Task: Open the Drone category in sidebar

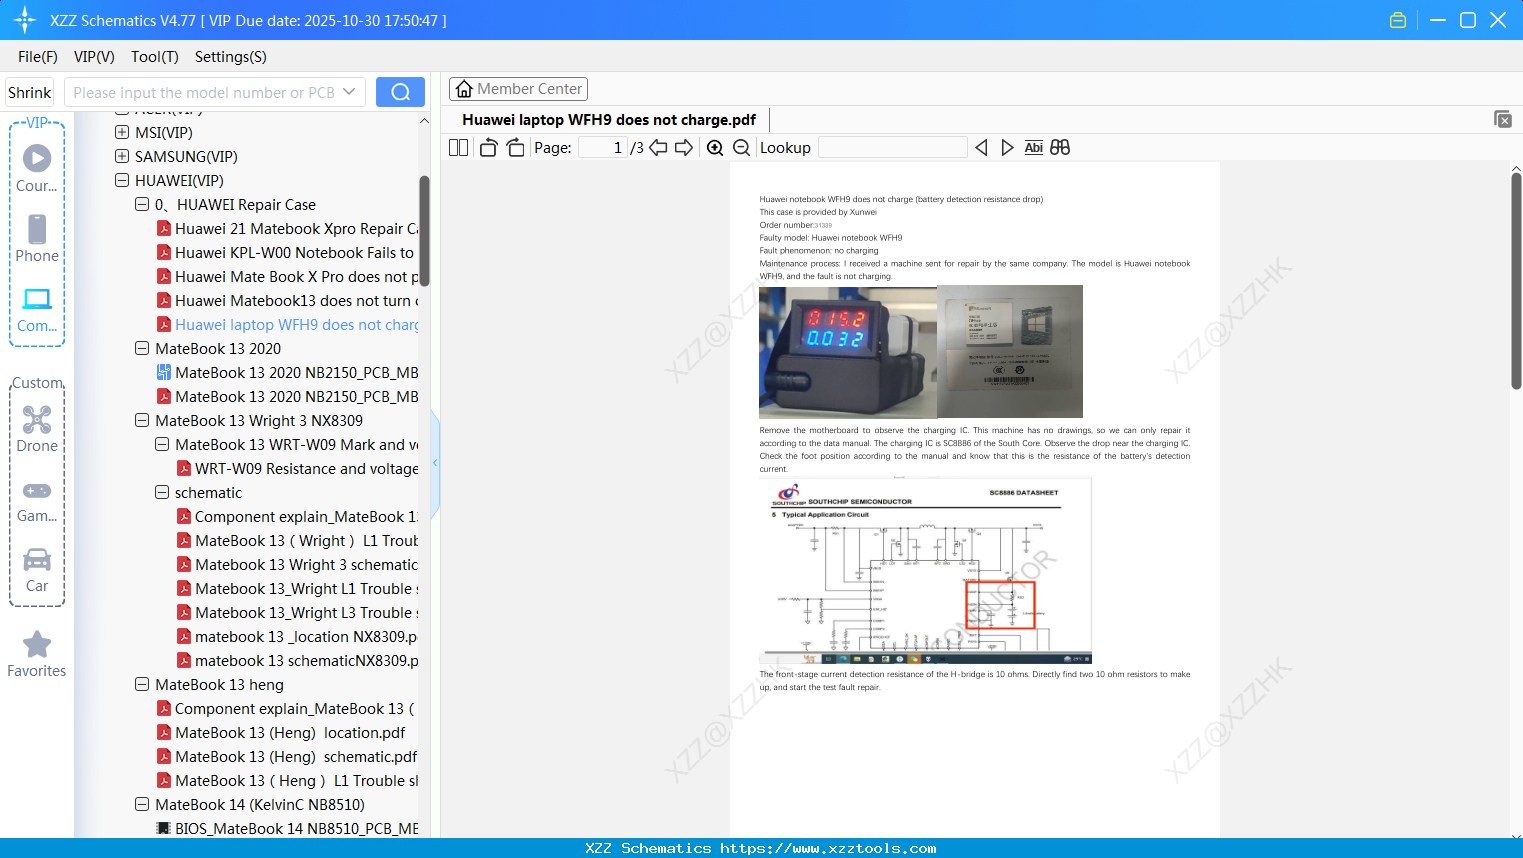Action: pos(37,429)
